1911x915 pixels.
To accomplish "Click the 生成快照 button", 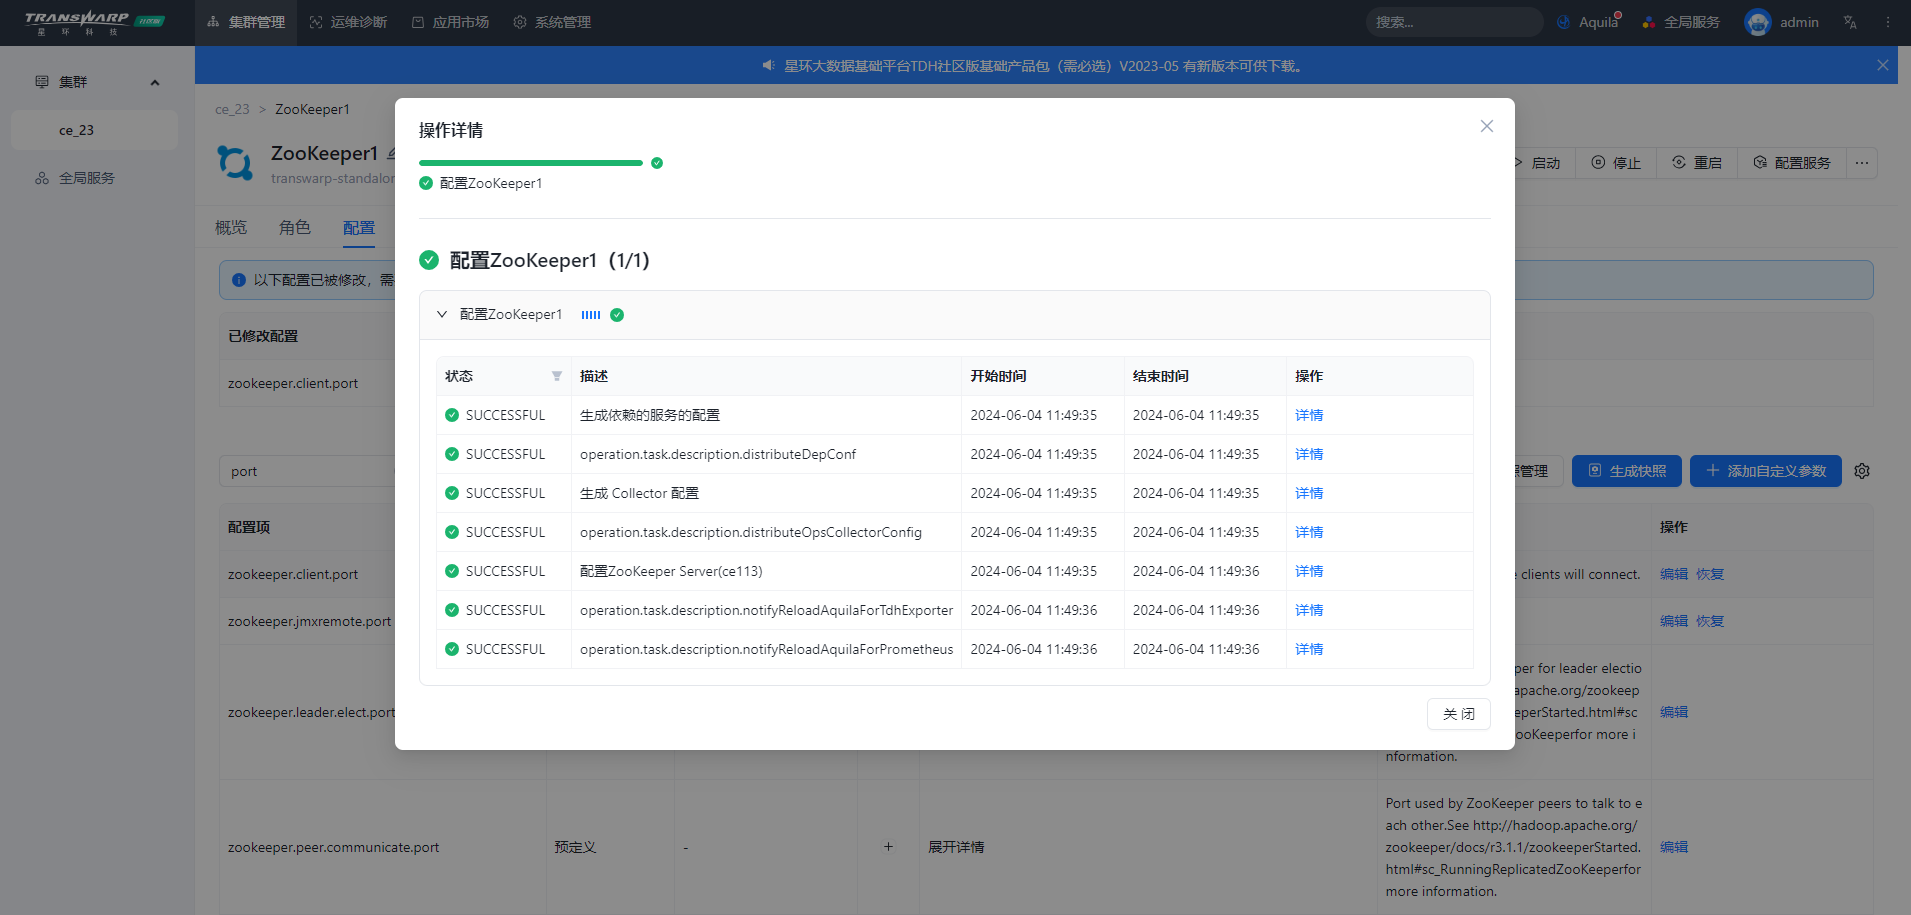I will (1627, 471).
